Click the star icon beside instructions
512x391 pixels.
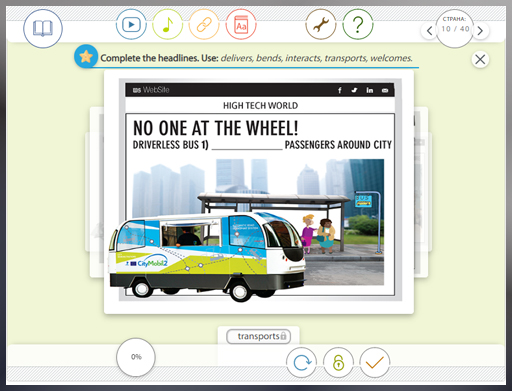[86, 56]
